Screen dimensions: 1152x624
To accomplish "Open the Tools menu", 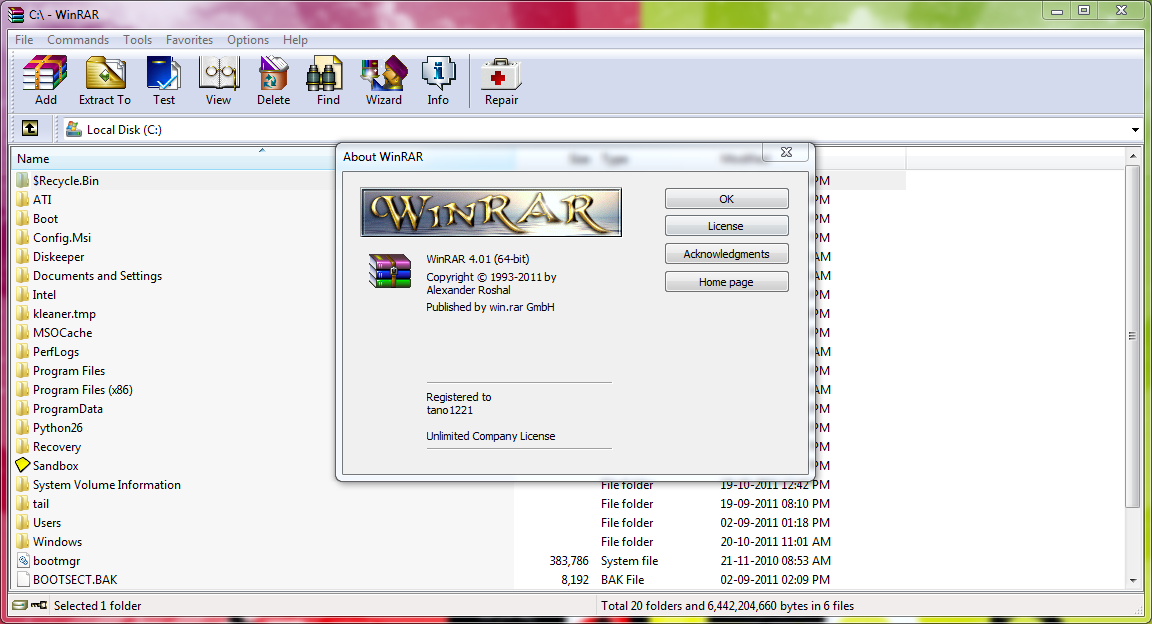I will click(x=137, y=40).
